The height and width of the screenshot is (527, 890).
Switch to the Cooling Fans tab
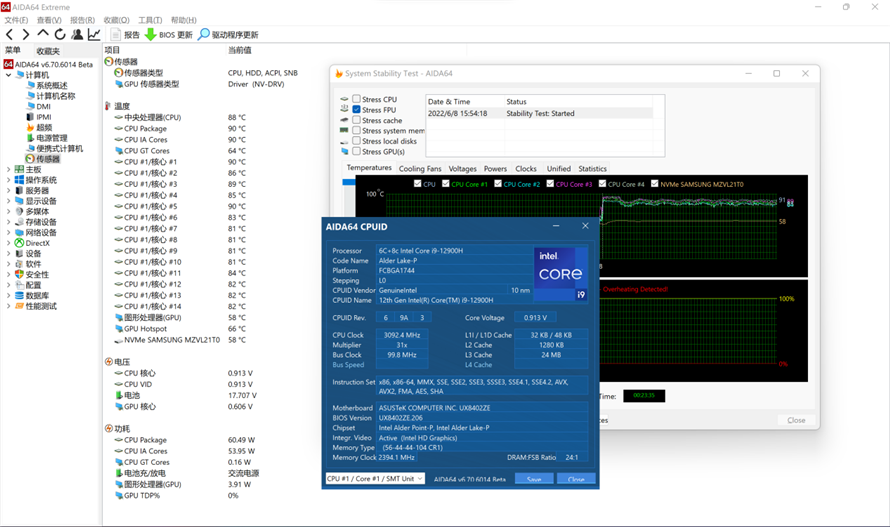pos(420,169)
